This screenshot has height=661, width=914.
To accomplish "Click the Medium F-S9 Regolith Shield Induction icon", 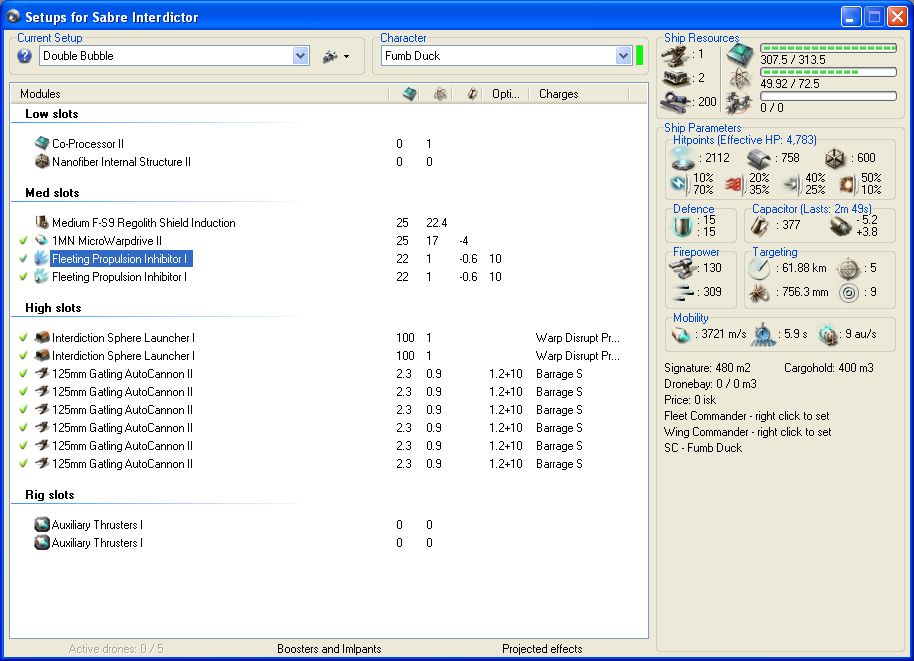I will tap(42, 222).
